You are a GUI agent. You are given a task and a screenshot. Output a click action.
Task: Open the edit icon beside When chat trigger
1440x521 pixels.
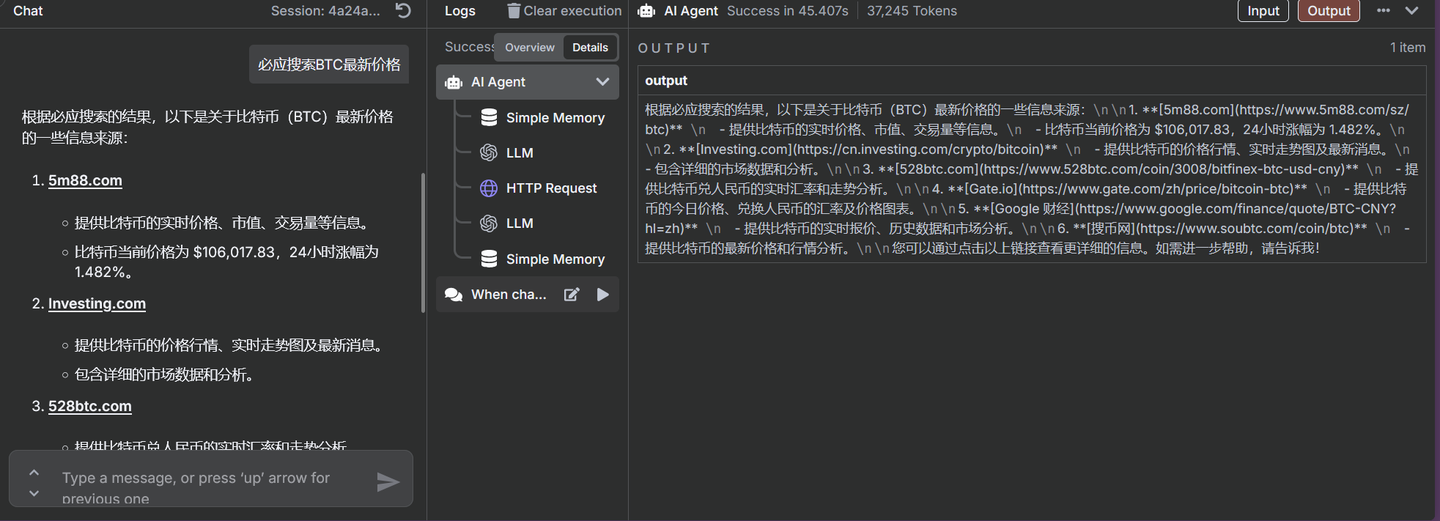tap(572, 295)
